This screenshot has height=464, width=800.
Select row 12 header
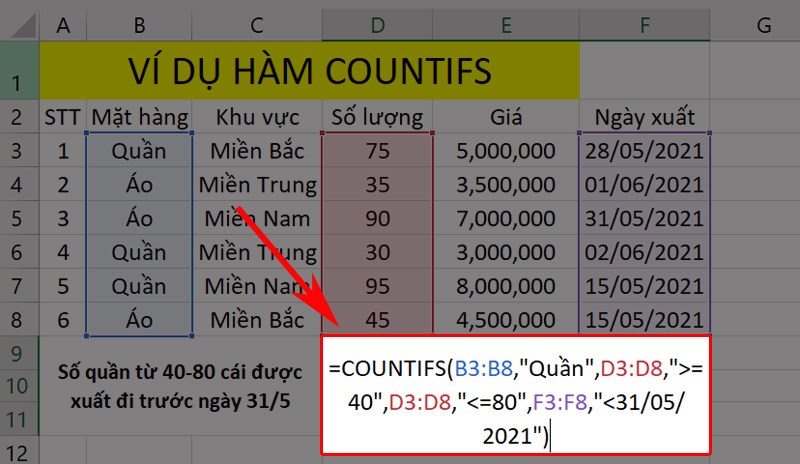tap(19, 450)
